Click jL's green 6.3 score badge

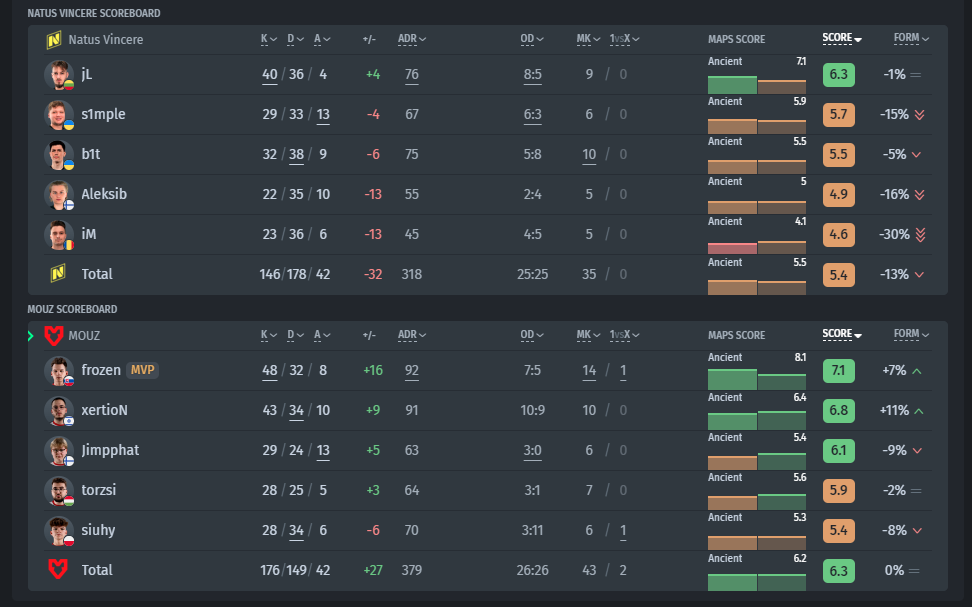tap(839, 74)
